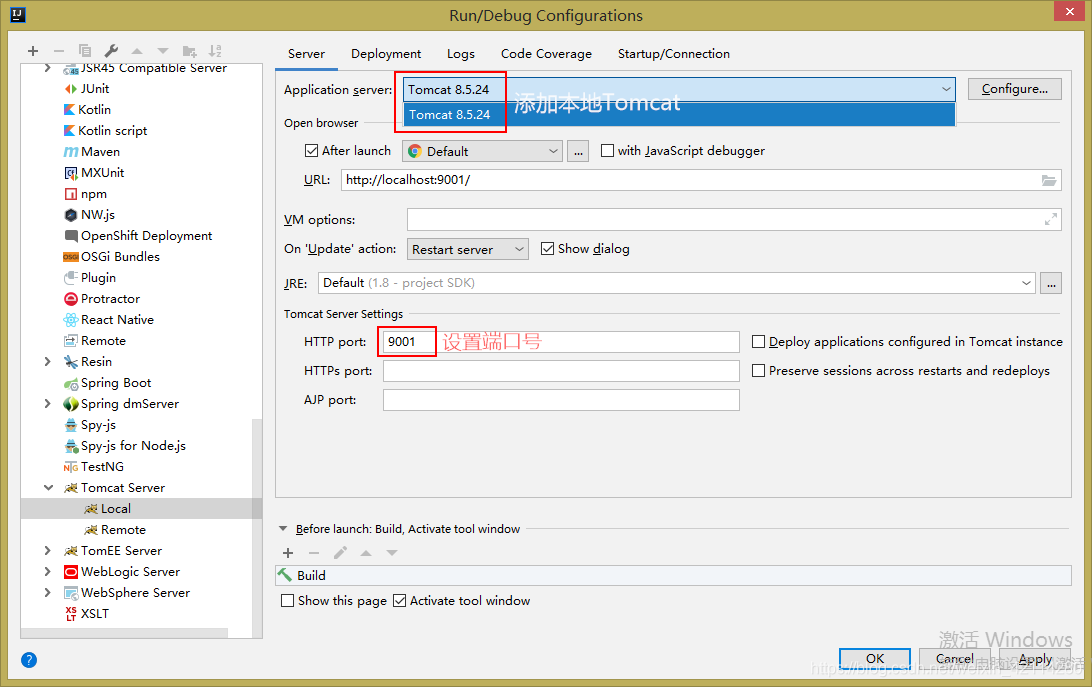This screenshot has height=687, width=1092.
Task: Enable with JavaScript debugger checkbox
Action: tap(607, 150)
